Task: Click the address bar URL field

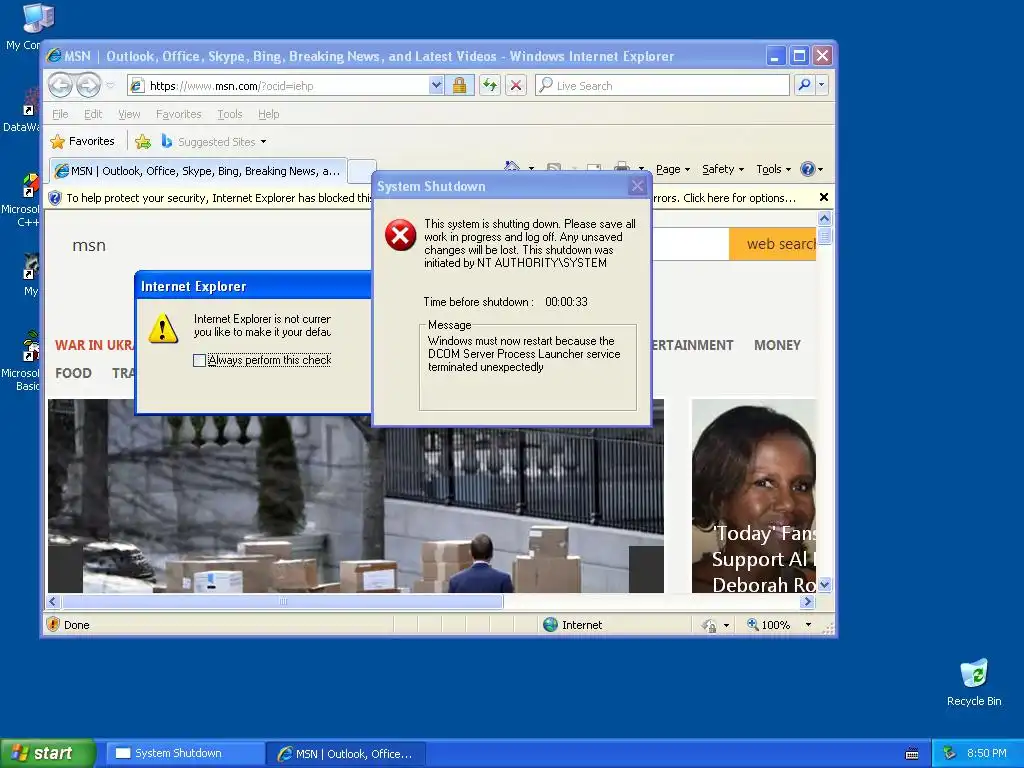Action: [287, 86]
